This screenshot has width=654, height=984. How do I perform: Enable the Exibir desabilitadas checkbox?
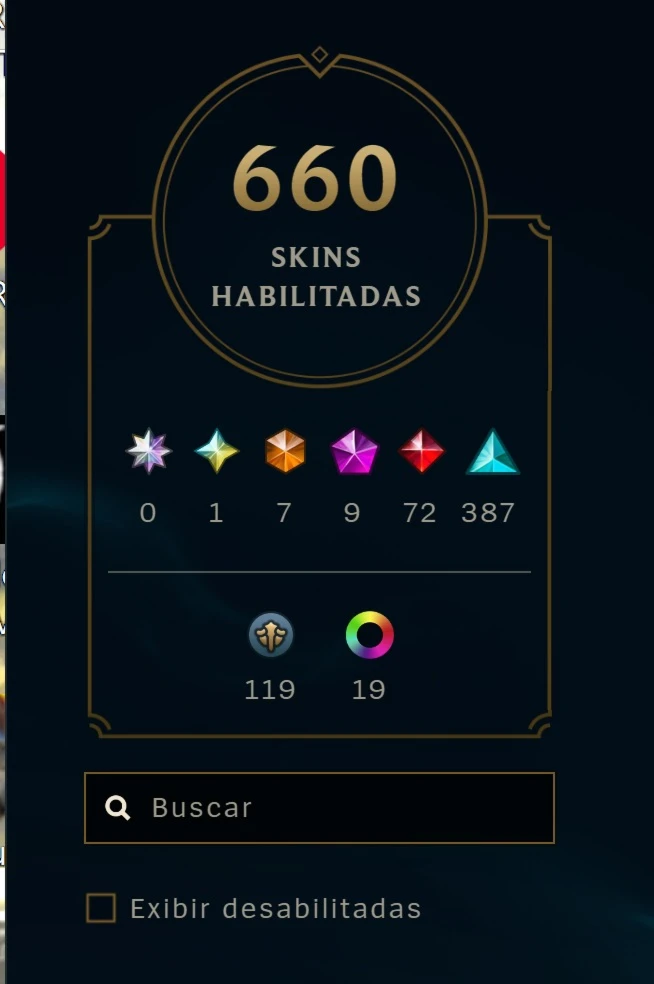tap(101, 908)
